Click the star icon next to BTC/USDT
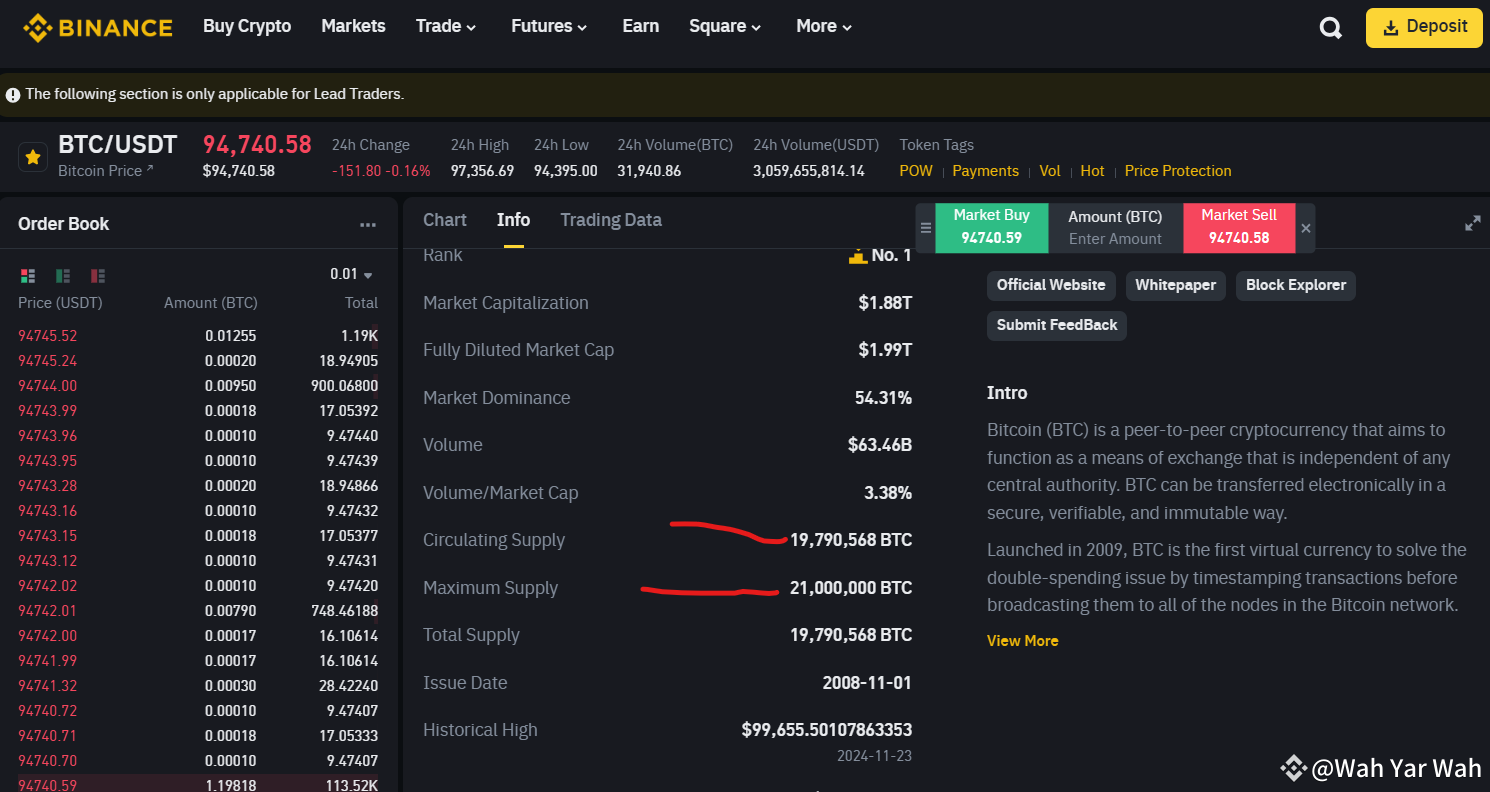1490x792 pixels. tap(33, 156)
